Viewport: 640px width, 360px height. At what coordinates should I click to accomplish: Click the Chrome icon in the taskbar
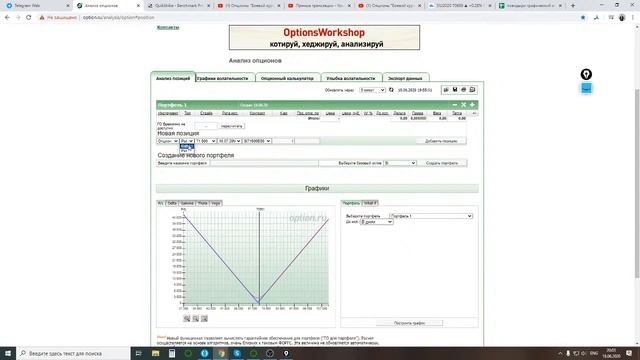tap(221, 353)
